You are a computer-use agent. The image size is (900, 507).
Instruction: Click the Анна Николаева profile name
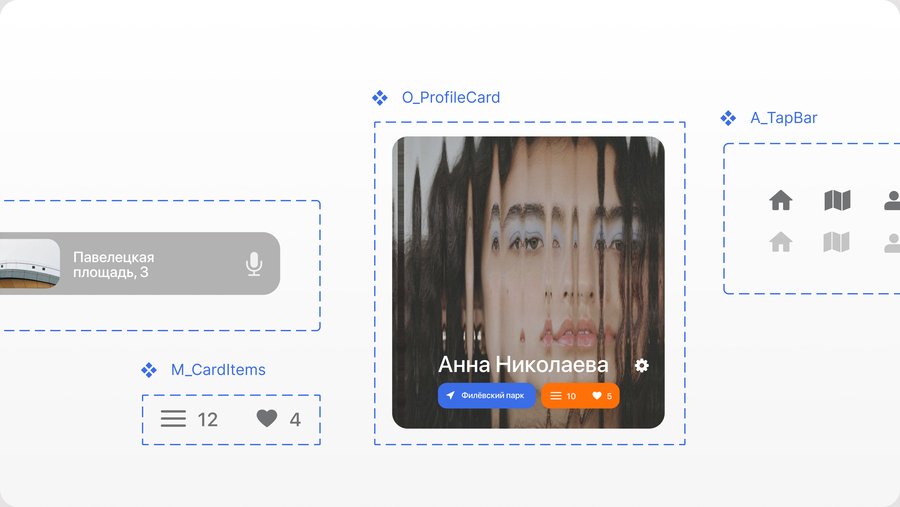(x=523, y=365)
